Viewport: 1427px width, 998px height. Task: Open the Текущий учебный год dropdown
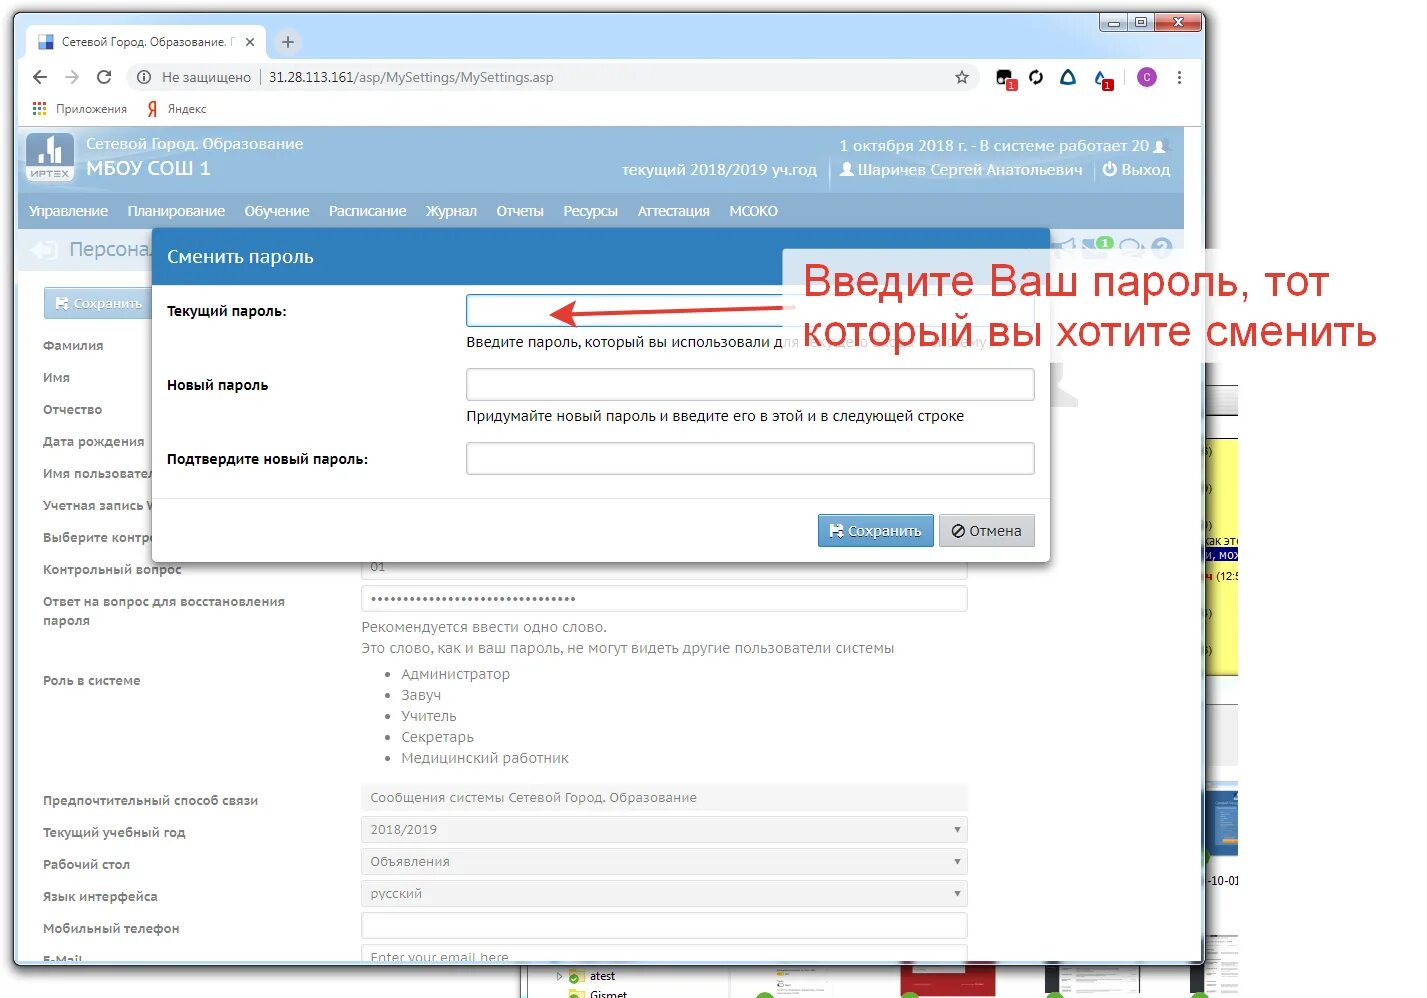[664, 830]
